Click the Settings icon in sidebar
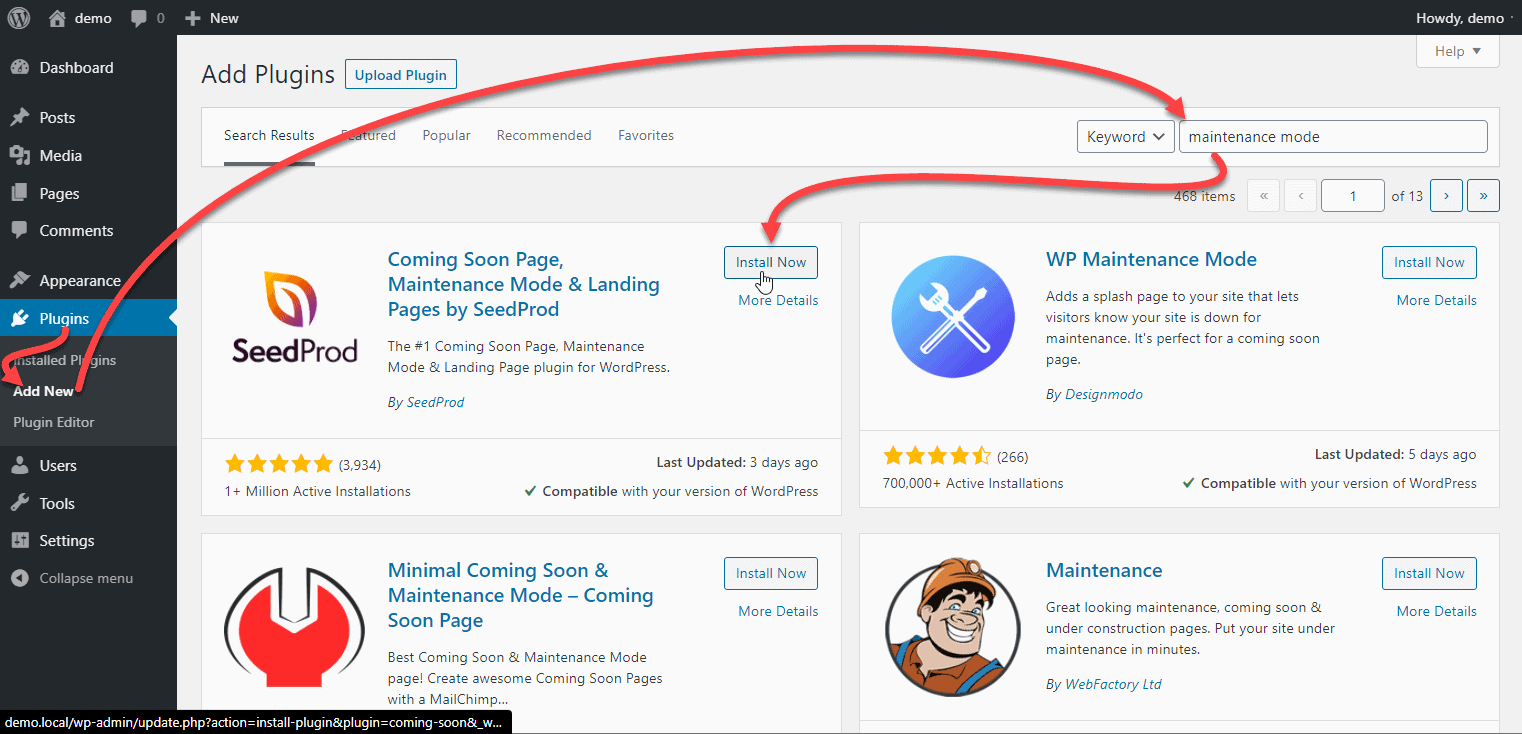Screen dimensions: 1522x734 20,541
